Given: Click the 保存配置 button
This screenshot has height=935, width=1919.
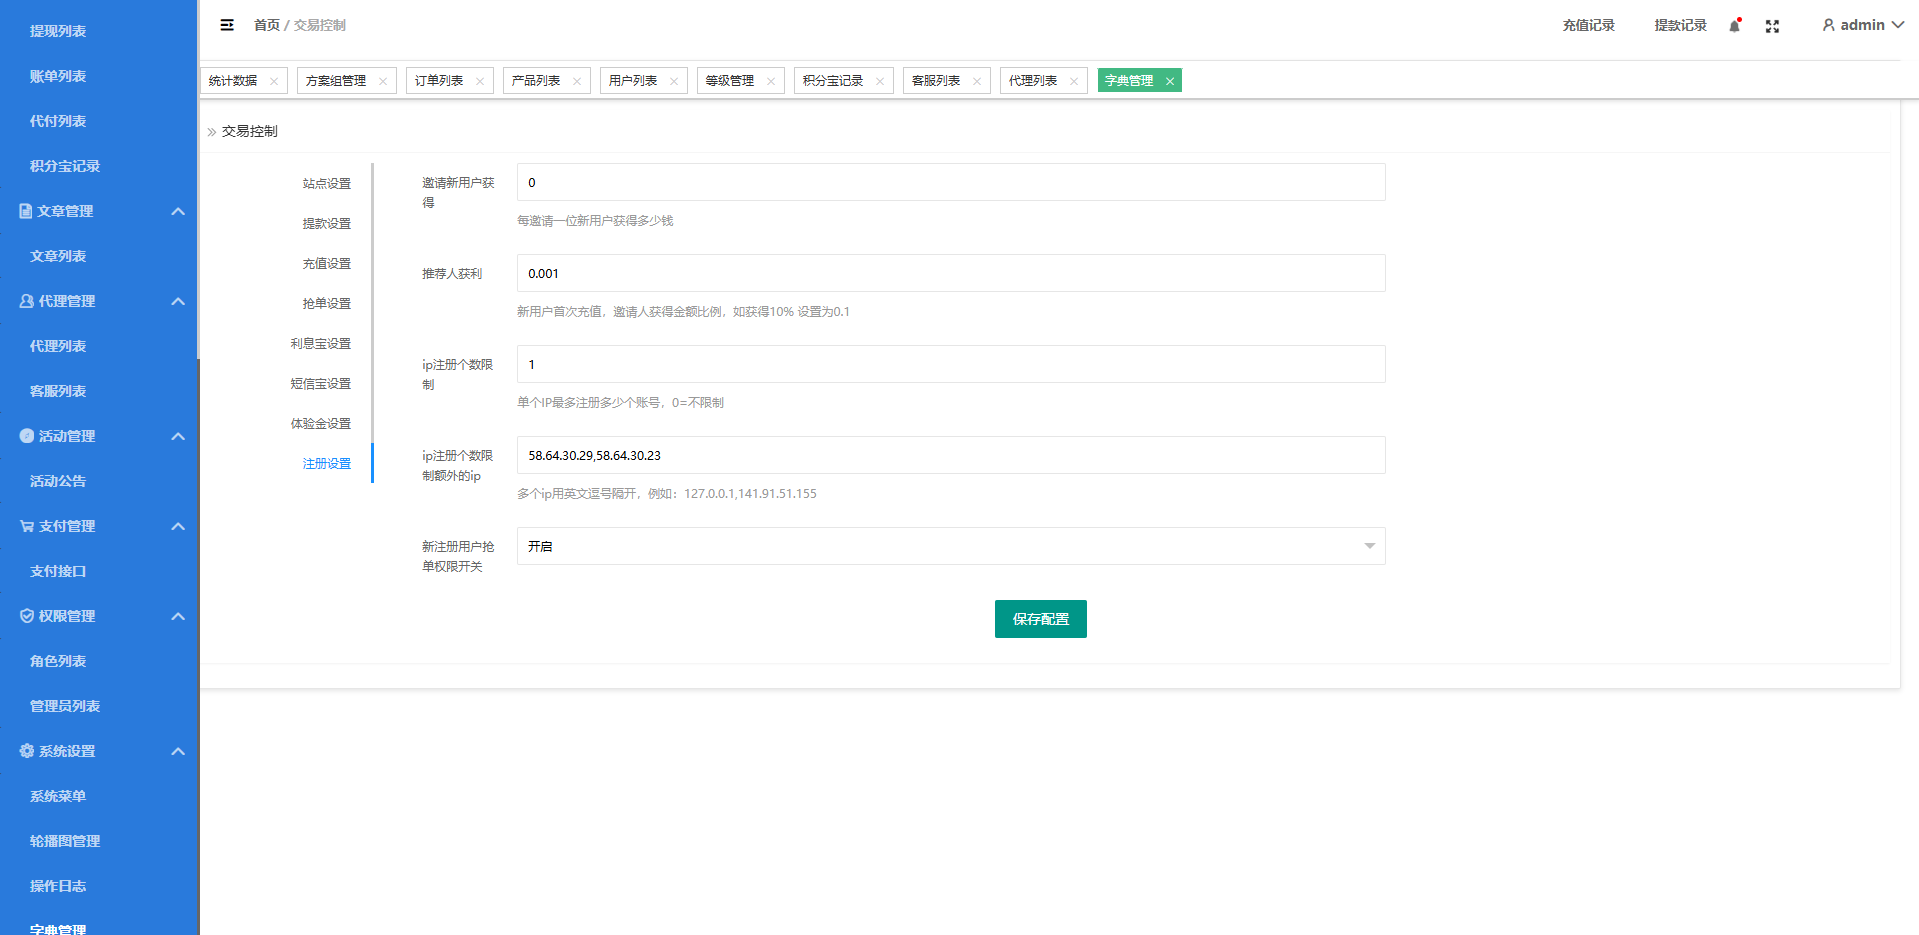Looking at the screenshot, I should tap(1040, 619).
